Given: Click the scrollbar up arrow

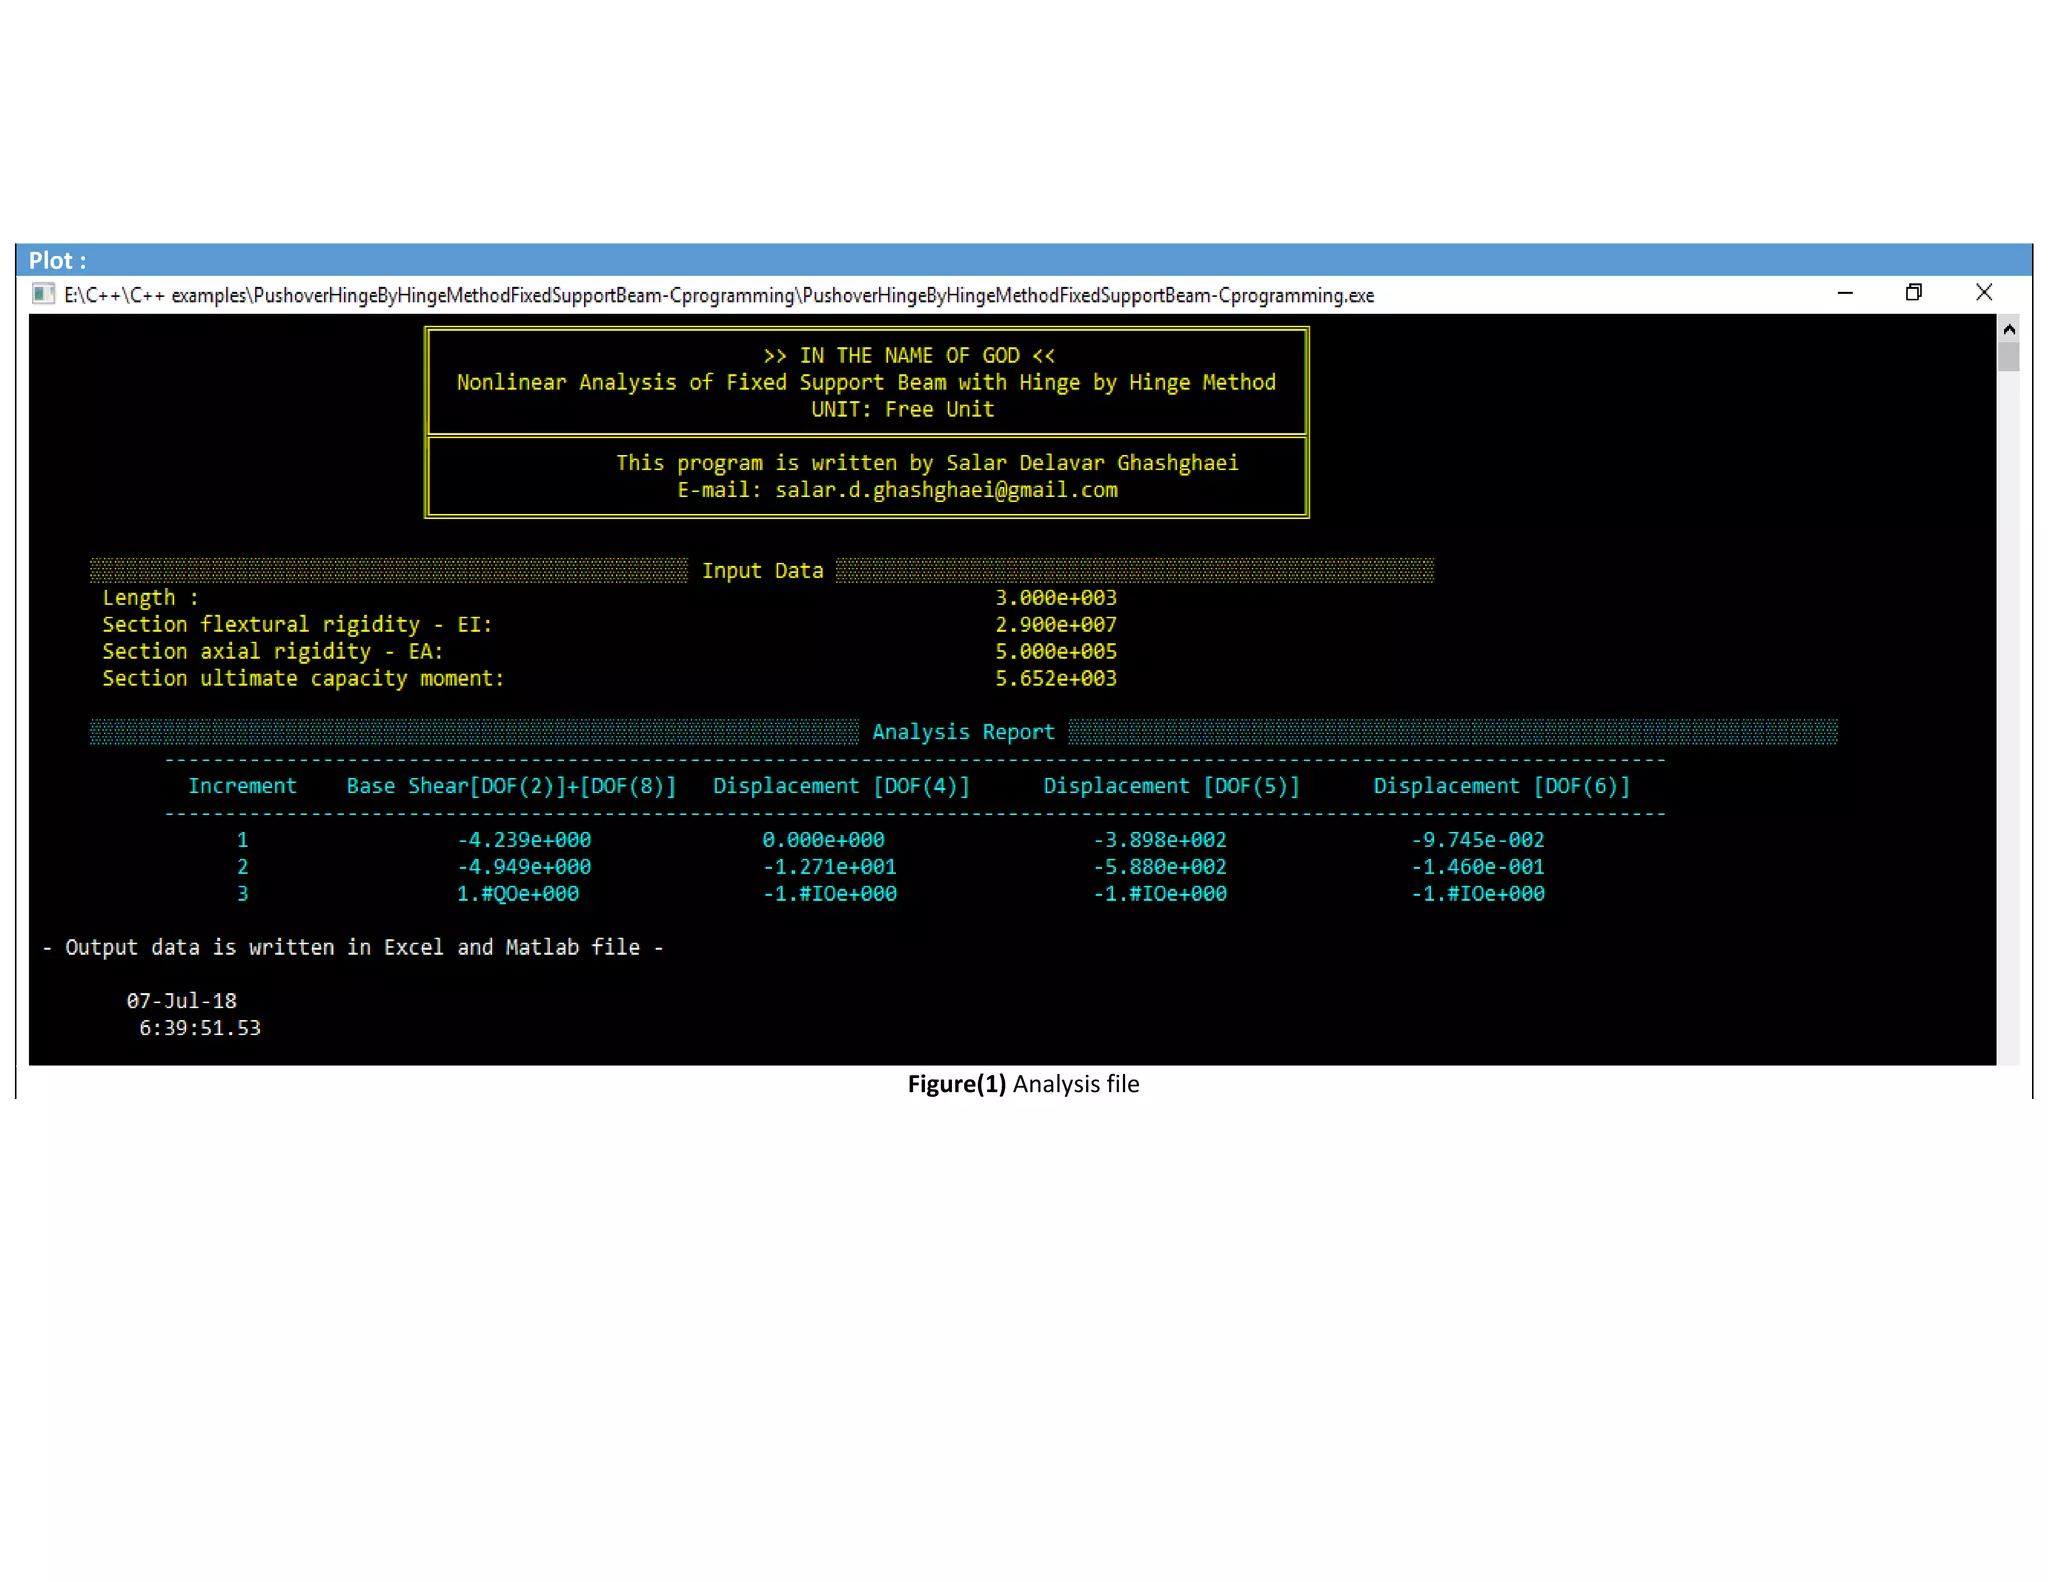Looking at the screenshot, I should [2009, 329].
